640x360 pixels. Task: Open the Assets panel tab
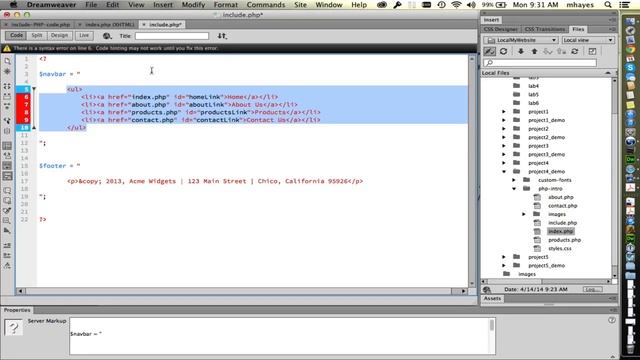tap(492, 298)
